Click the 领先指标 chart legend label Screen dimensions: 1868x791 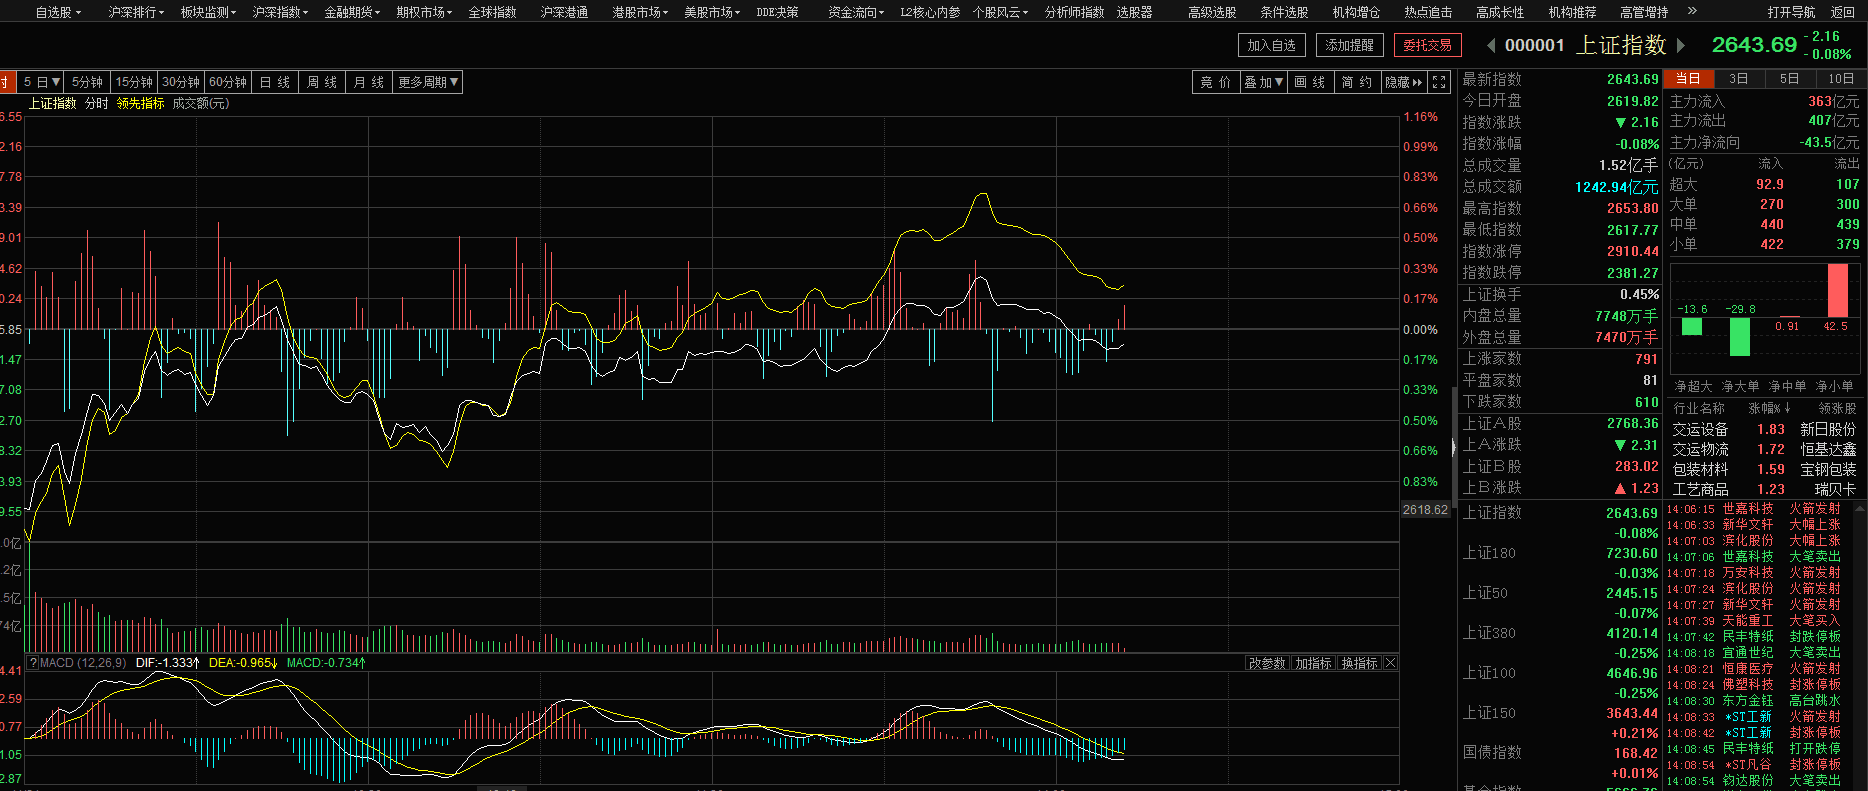point(140,103)
